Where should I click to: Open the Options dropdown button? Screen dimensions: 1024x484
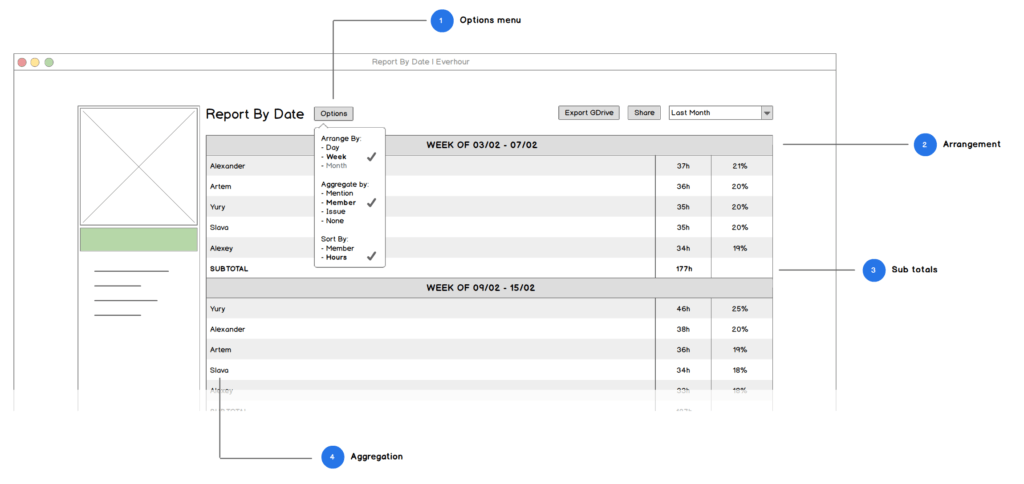(334, 113)
